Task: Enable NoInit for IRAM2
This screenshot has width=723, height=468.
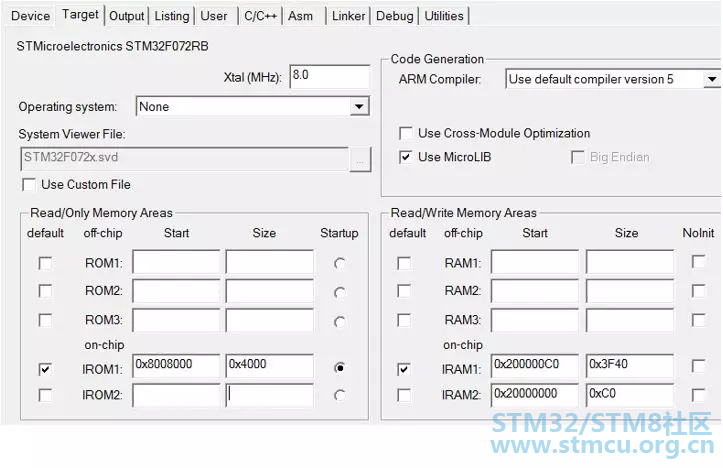Action: 699,395
